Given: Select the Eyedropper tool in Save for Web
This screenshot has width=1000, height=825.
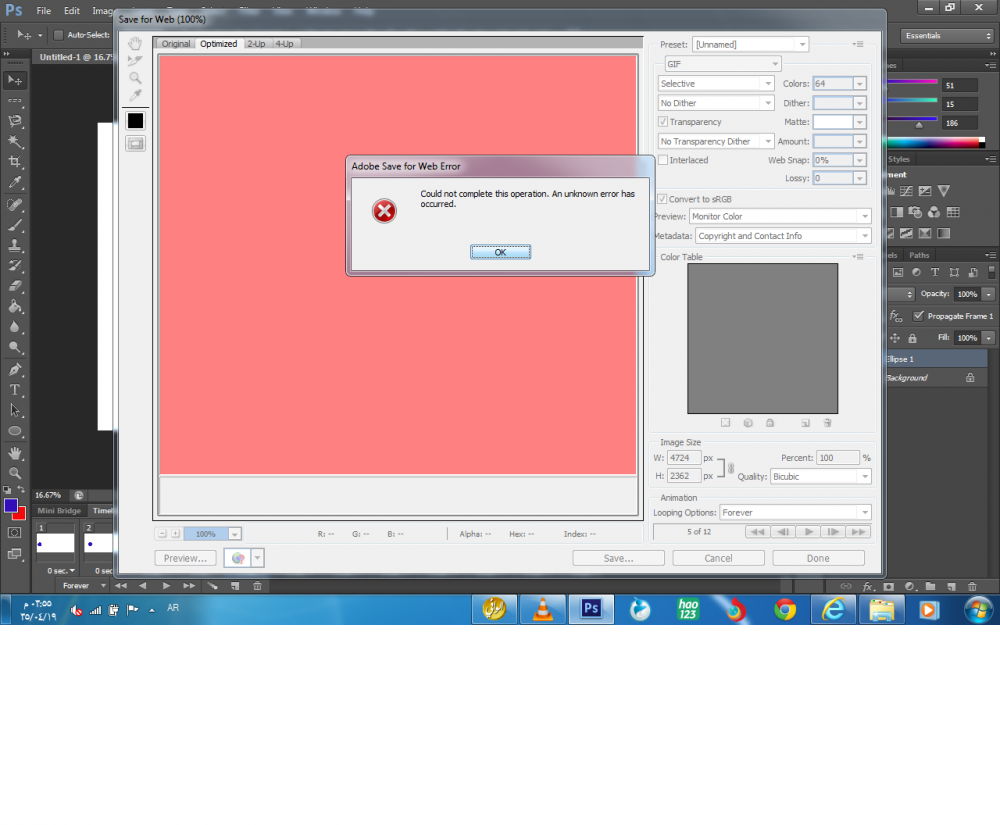Looking at the screenshot, I should pyautogui.click(x=135, y=95).
